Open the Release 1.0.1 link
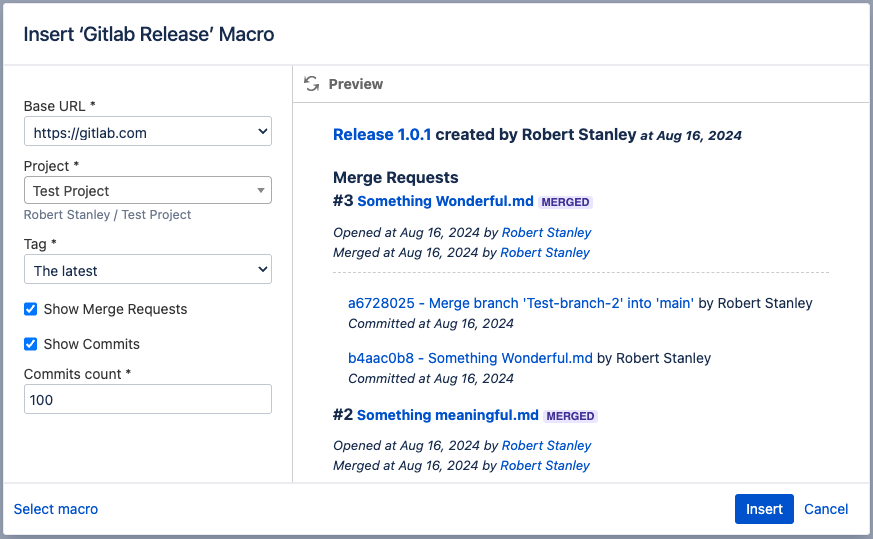Screen dimensions: 873x539 (382, 134)
